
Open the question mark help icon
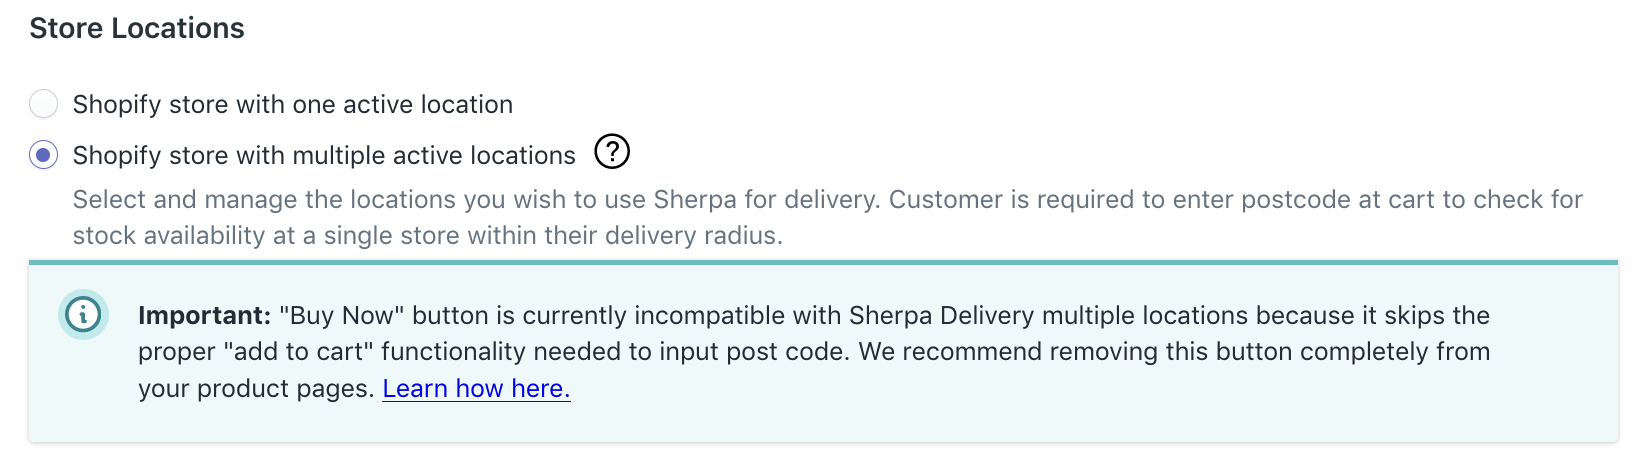click(x=612, y=153)
